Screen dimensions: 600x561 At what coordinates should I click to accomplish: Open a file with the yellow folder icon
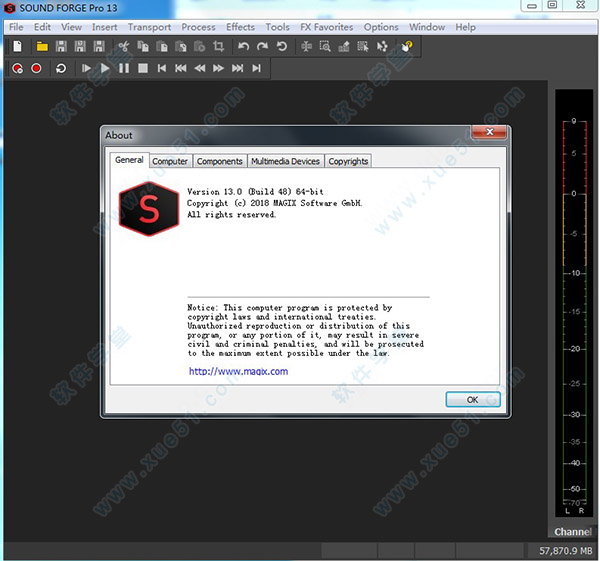(x=42, y=47)
